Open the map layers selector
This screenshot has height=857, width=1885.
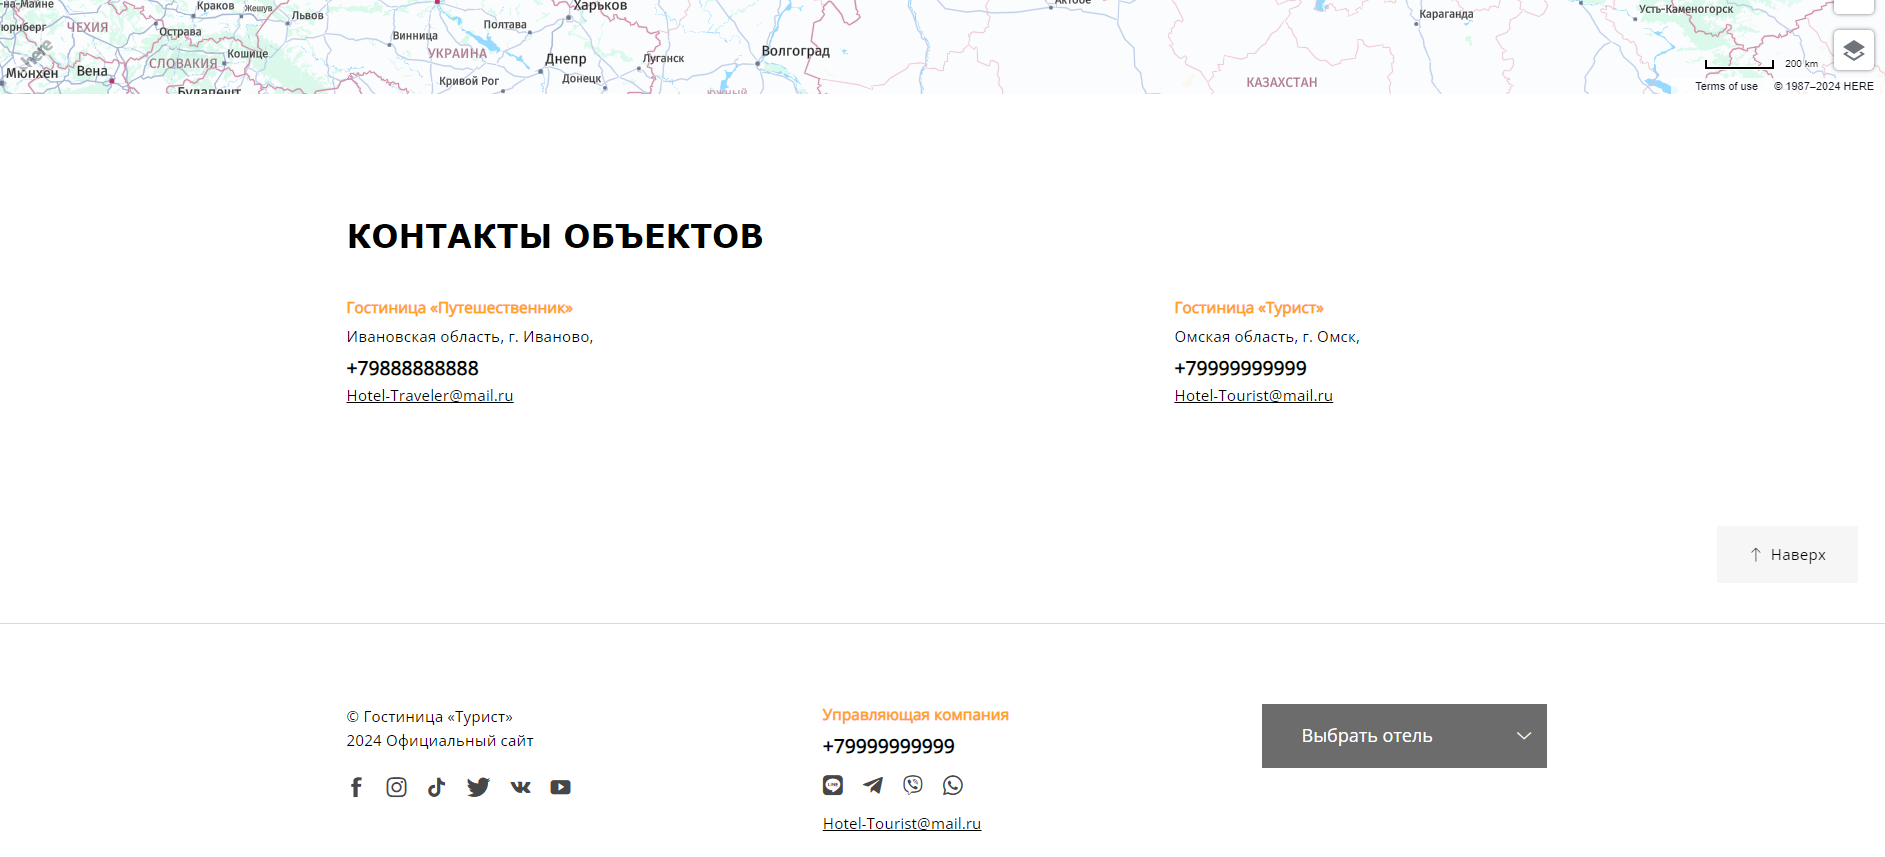tap(1853, 50)
